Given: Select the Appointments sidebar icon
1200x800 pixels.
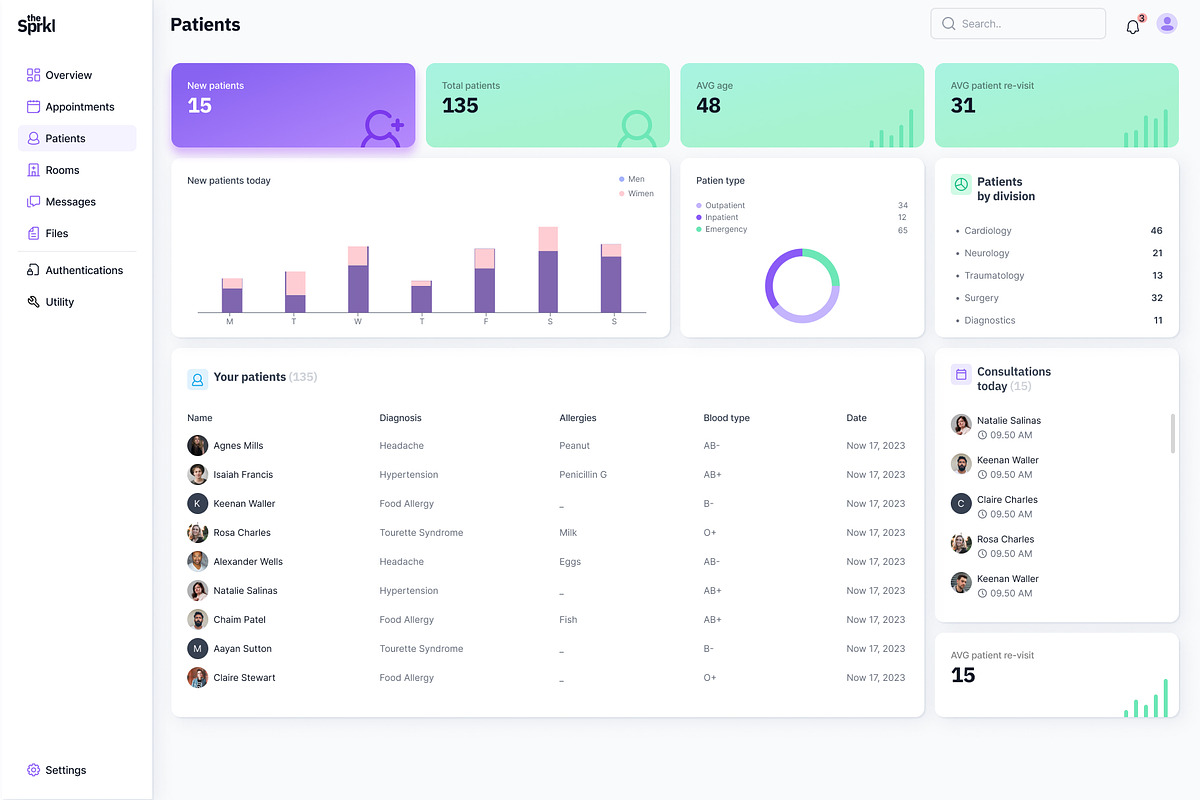Looking at the screenshot, I should click(x=32, y=106).
